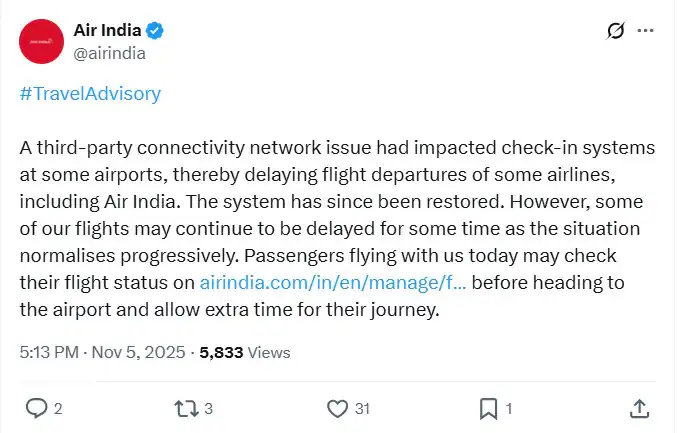Click the Air India profile avatar
The height and width of the screenshot is (433, 681).
coord(41,41)
